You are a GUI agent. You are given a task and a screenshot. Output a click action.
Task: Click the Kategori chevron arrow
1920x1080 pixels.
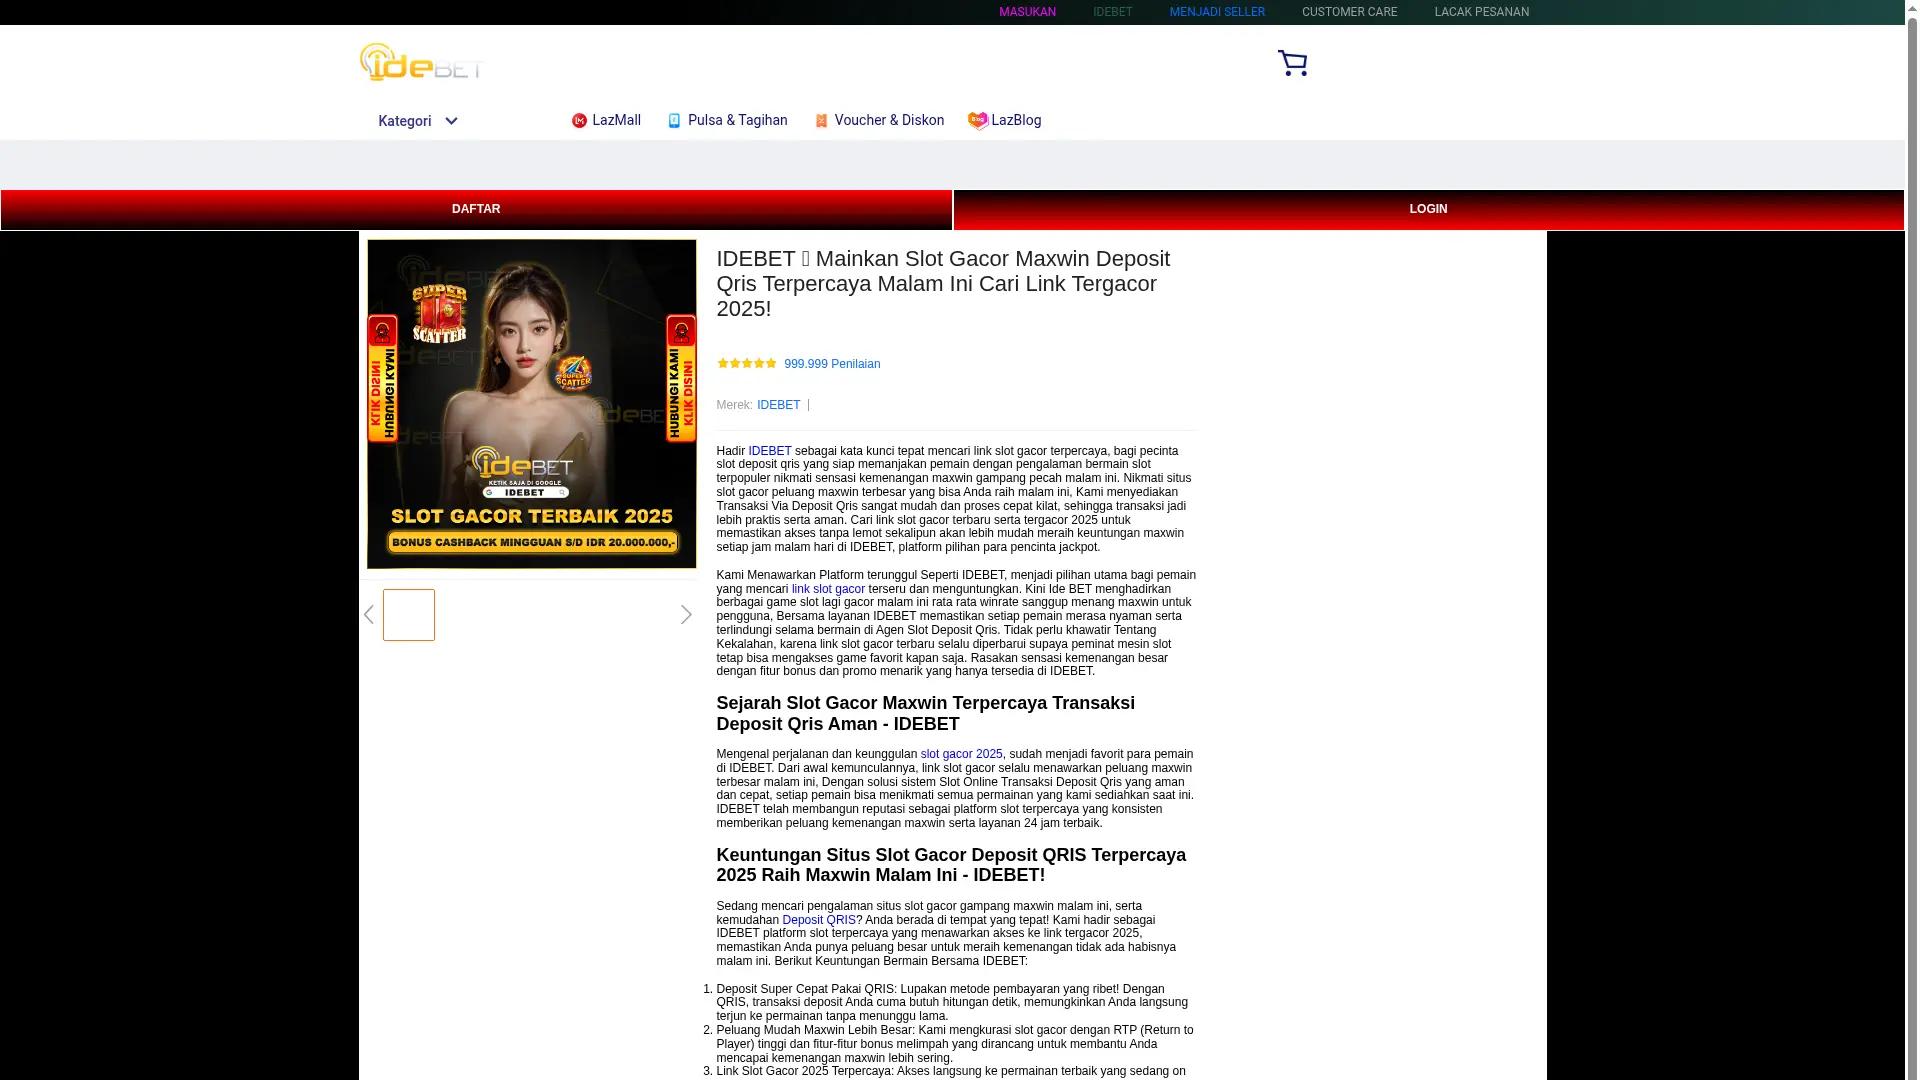coord(451,121)
